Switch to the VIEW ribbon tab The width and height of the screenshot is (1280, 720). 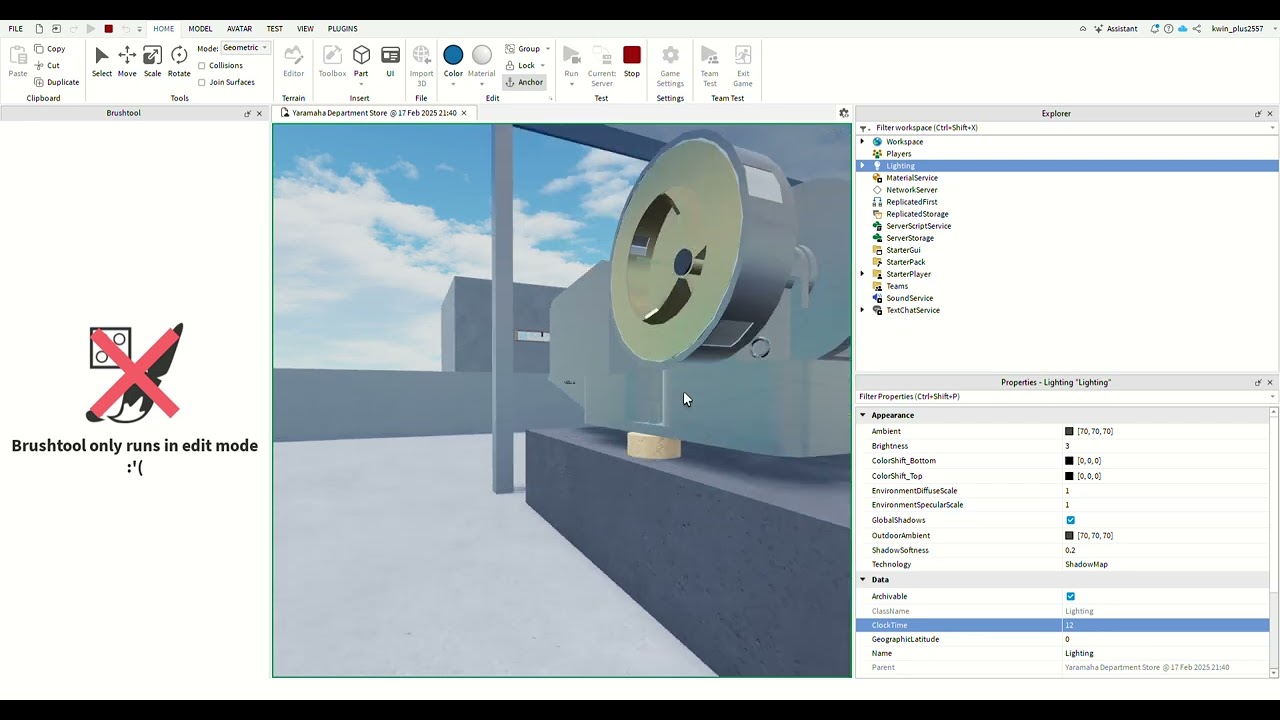(x=305, y=29)
